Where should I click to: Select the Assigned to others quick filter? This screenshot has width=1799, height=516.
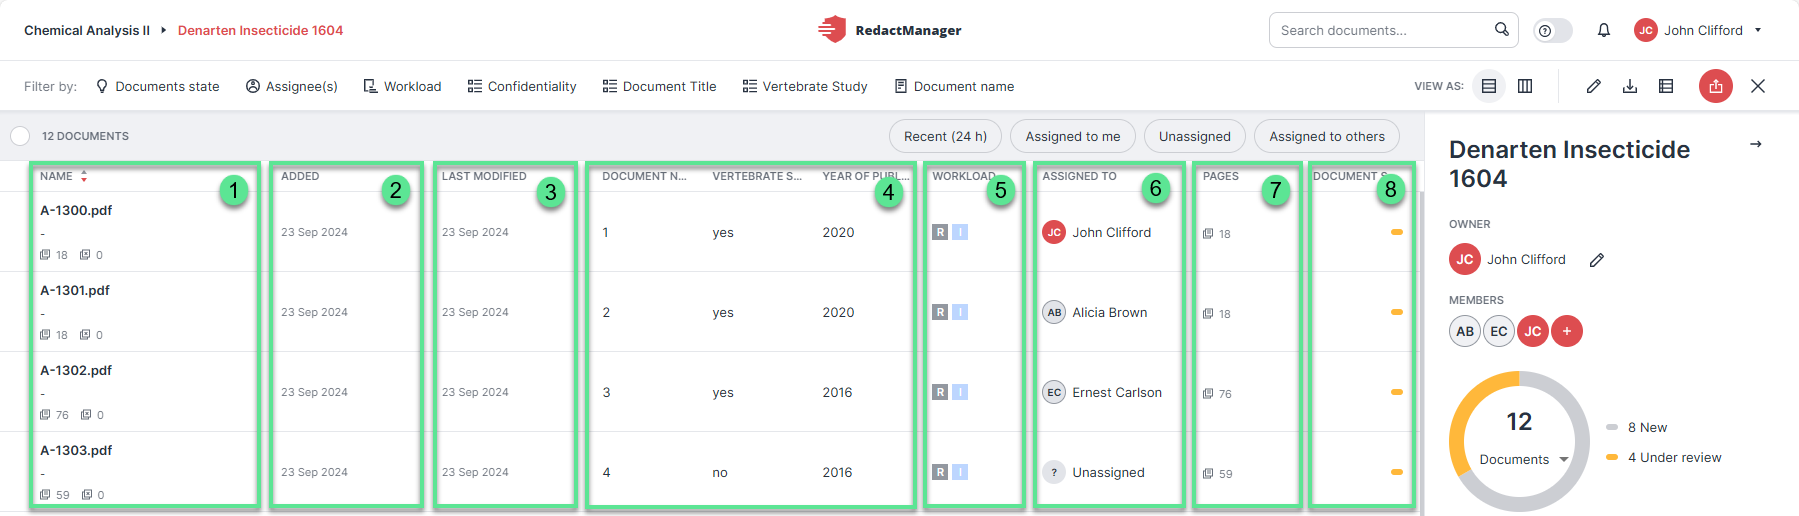pos(1327,136)
